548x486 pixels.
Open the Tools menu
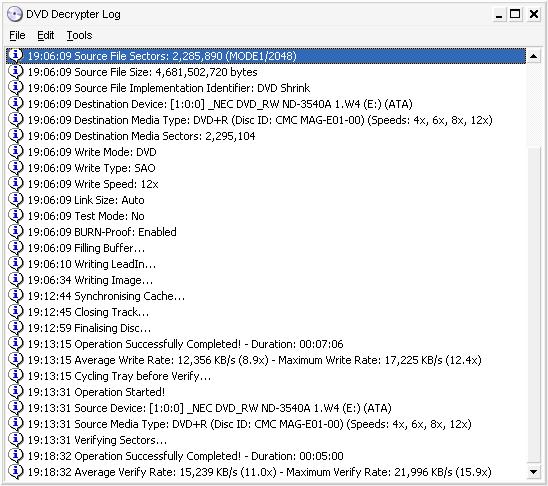79,35
